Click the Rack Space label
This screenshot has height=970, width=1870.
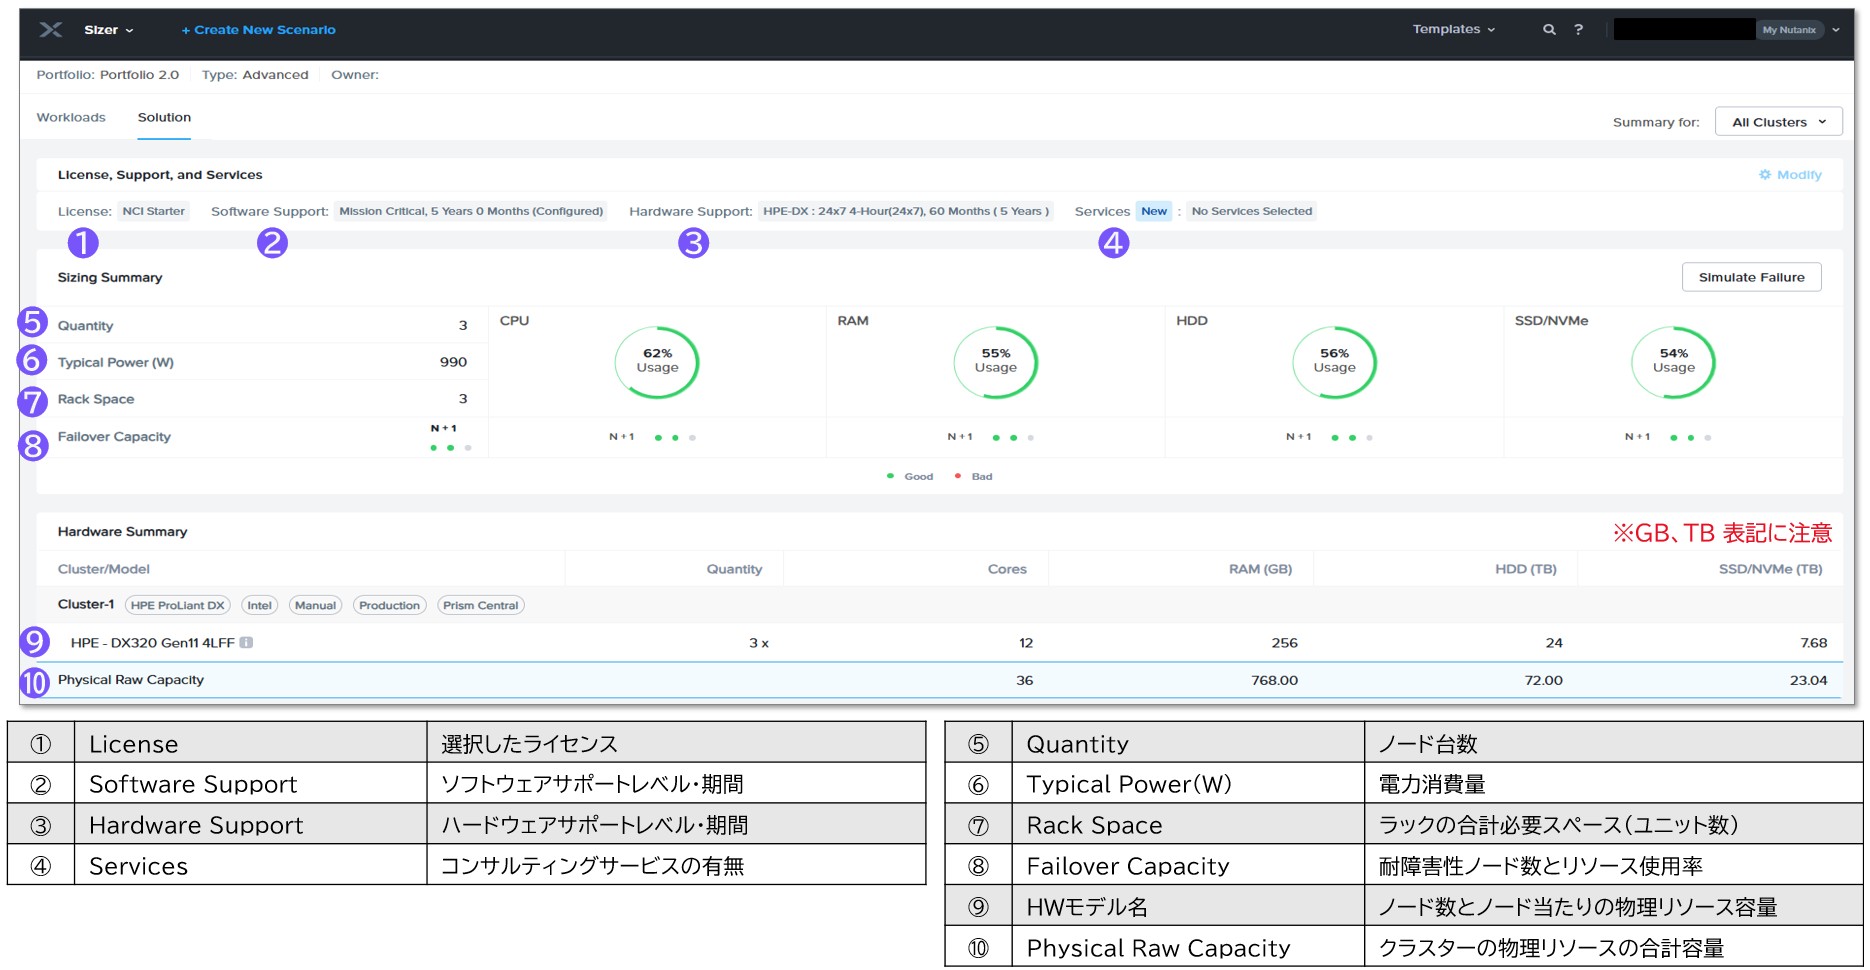(96, 399)
